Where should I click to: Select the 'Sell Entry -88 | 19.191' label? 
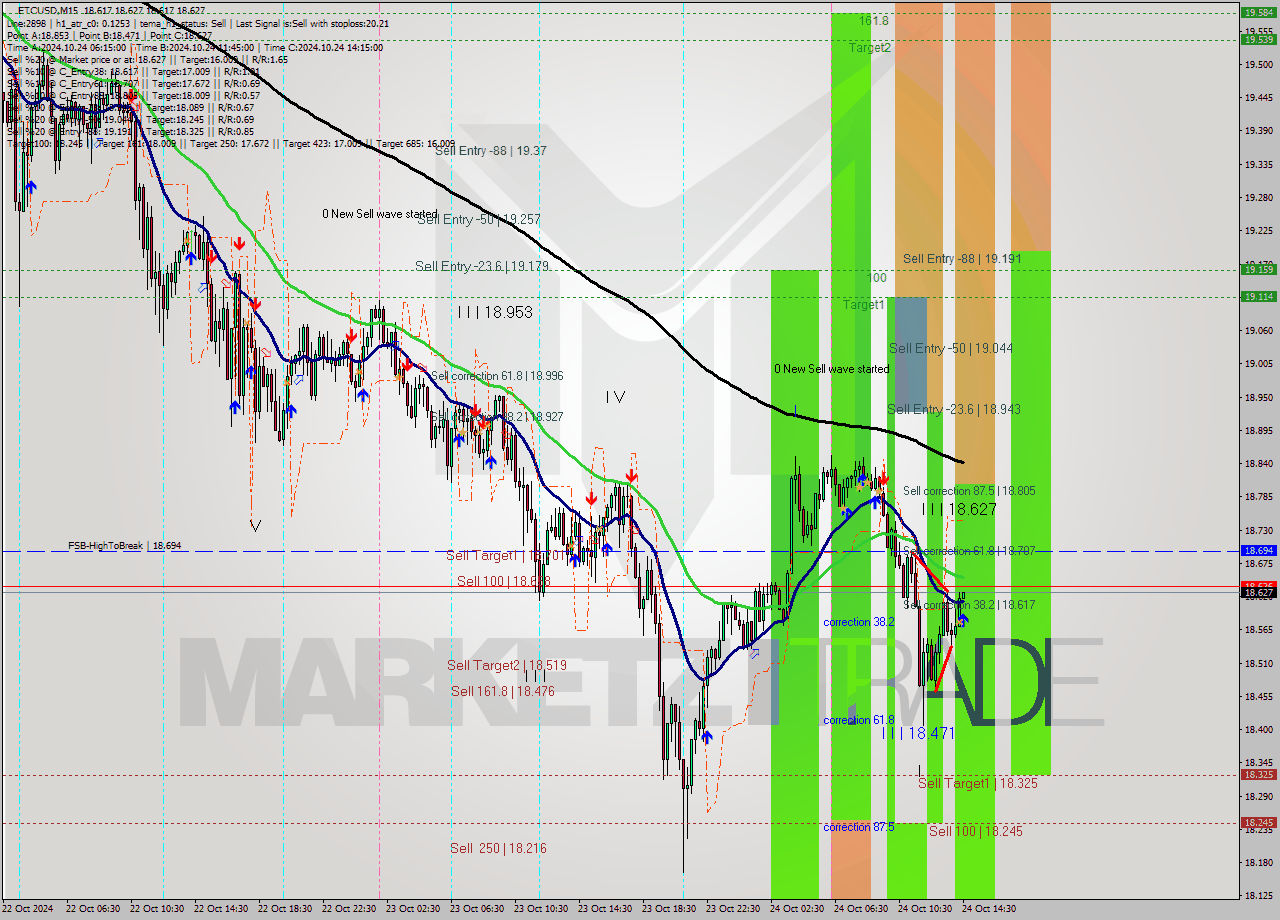962,258
